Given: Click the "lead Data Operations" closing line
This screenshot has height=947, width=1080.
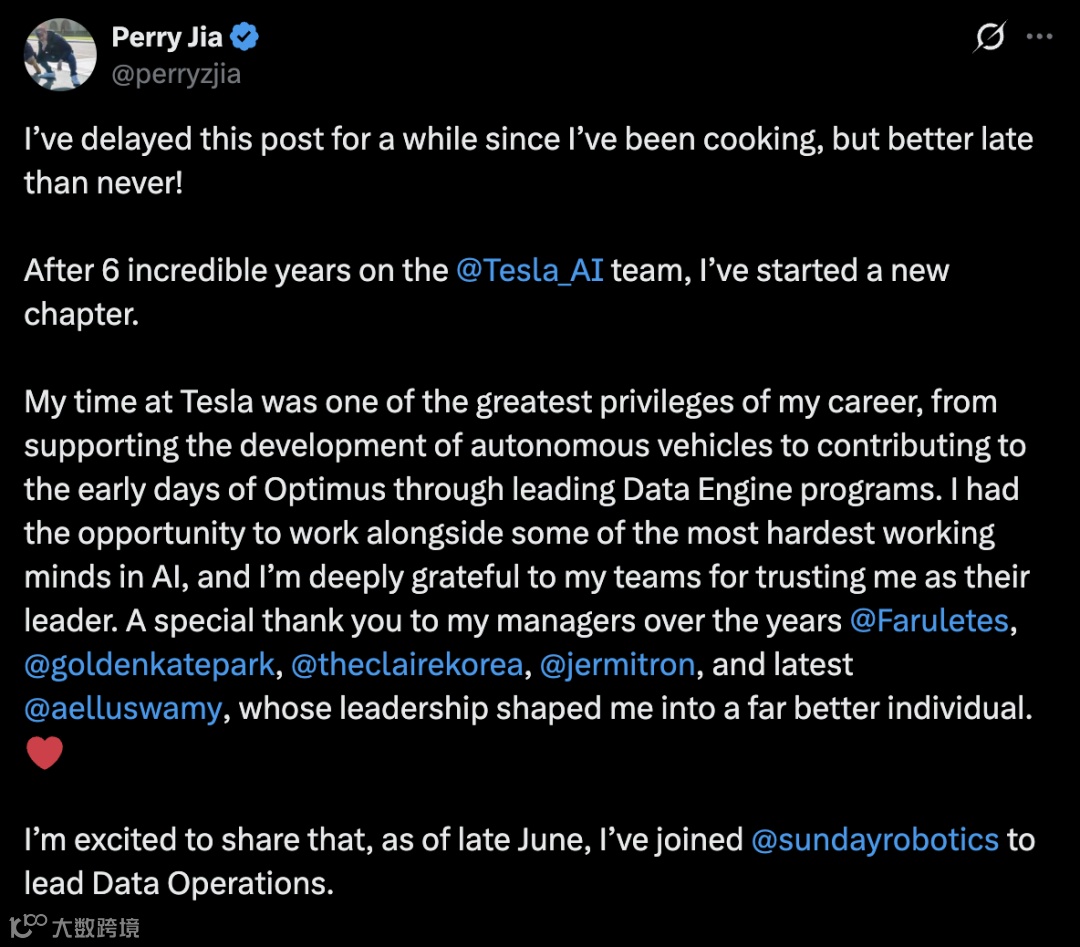Looking at the screenshot, I should pos(178,883).
